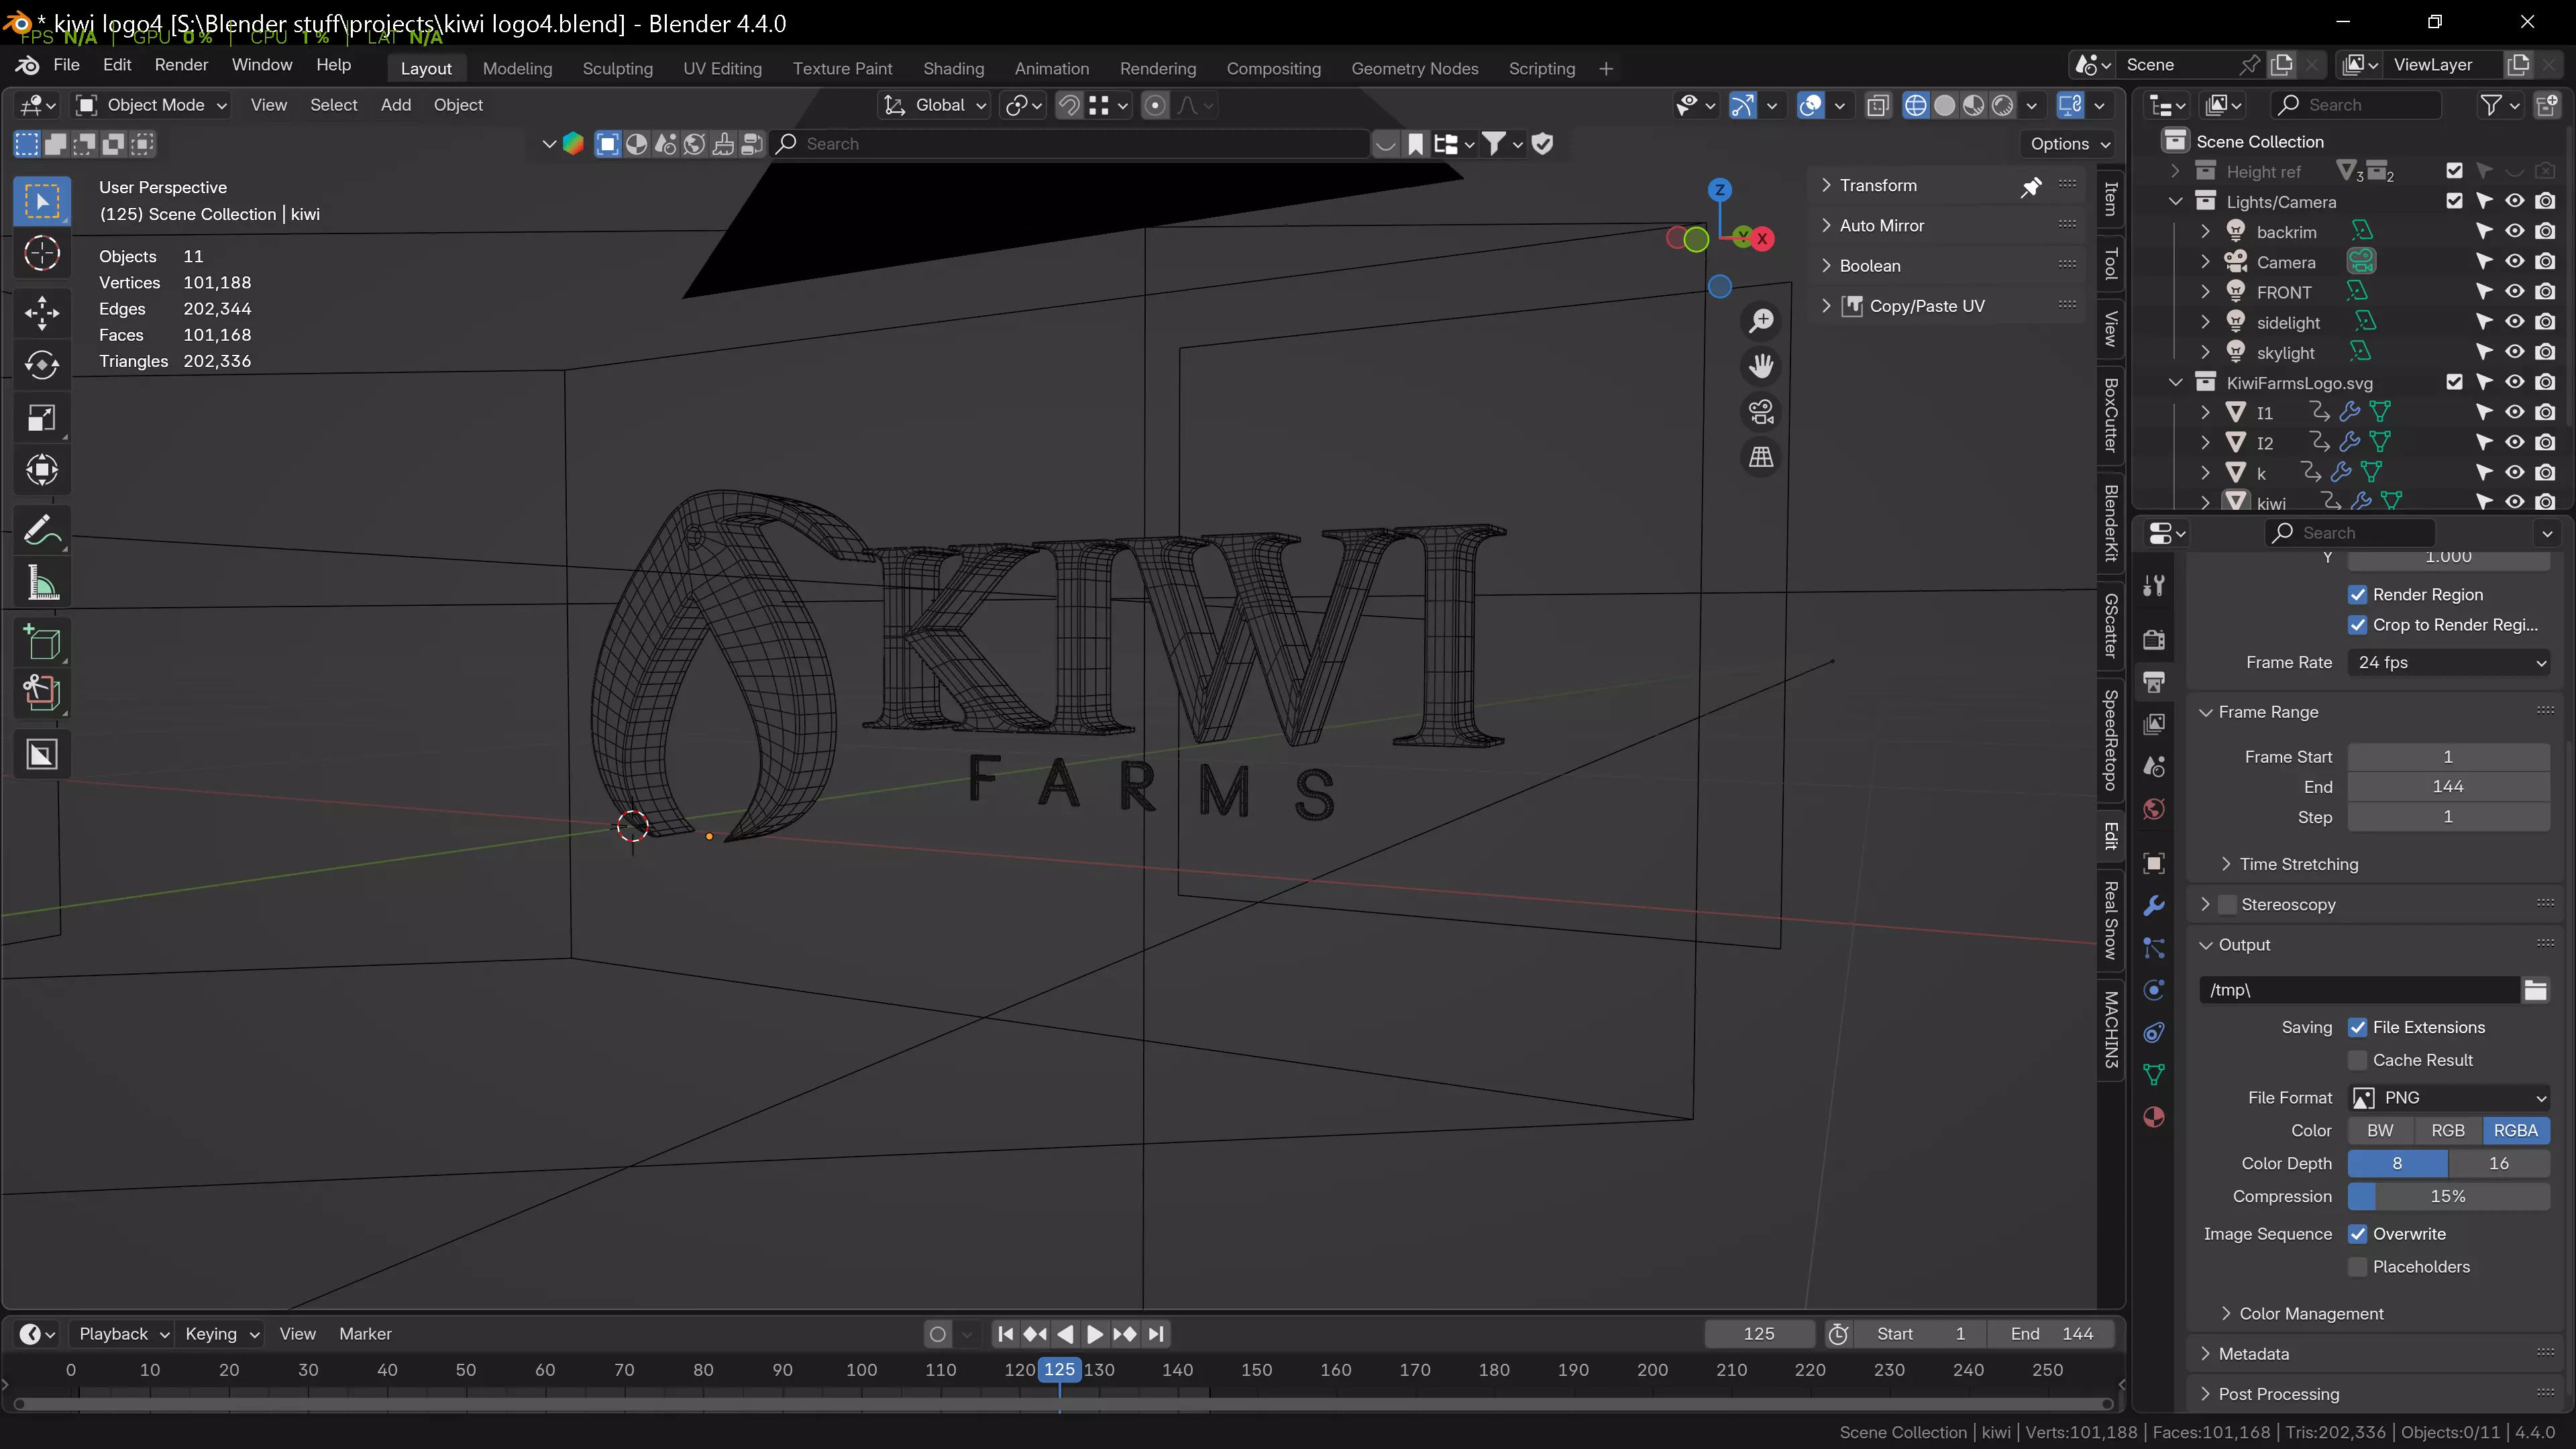Select the Select Box tool

(42, 202)
